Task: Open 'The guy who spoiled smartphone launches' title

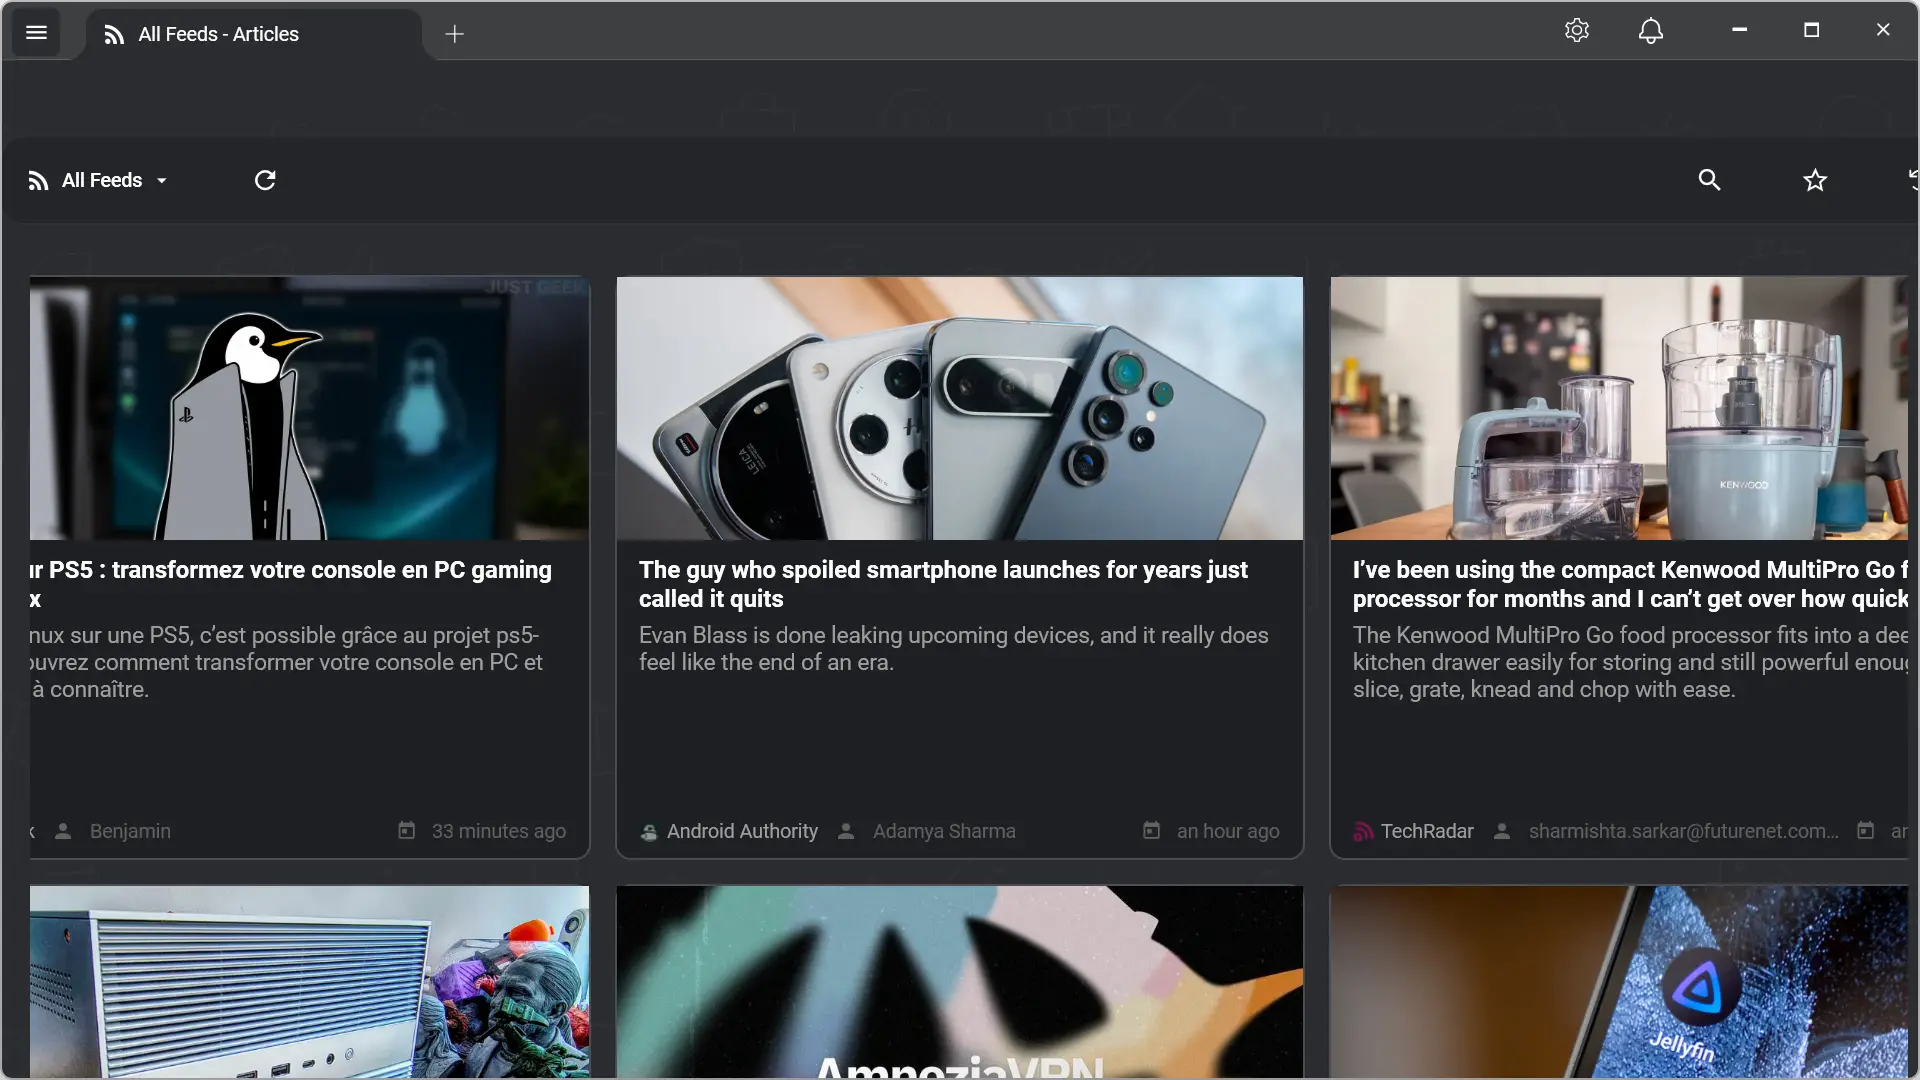Action: (943, 584)
